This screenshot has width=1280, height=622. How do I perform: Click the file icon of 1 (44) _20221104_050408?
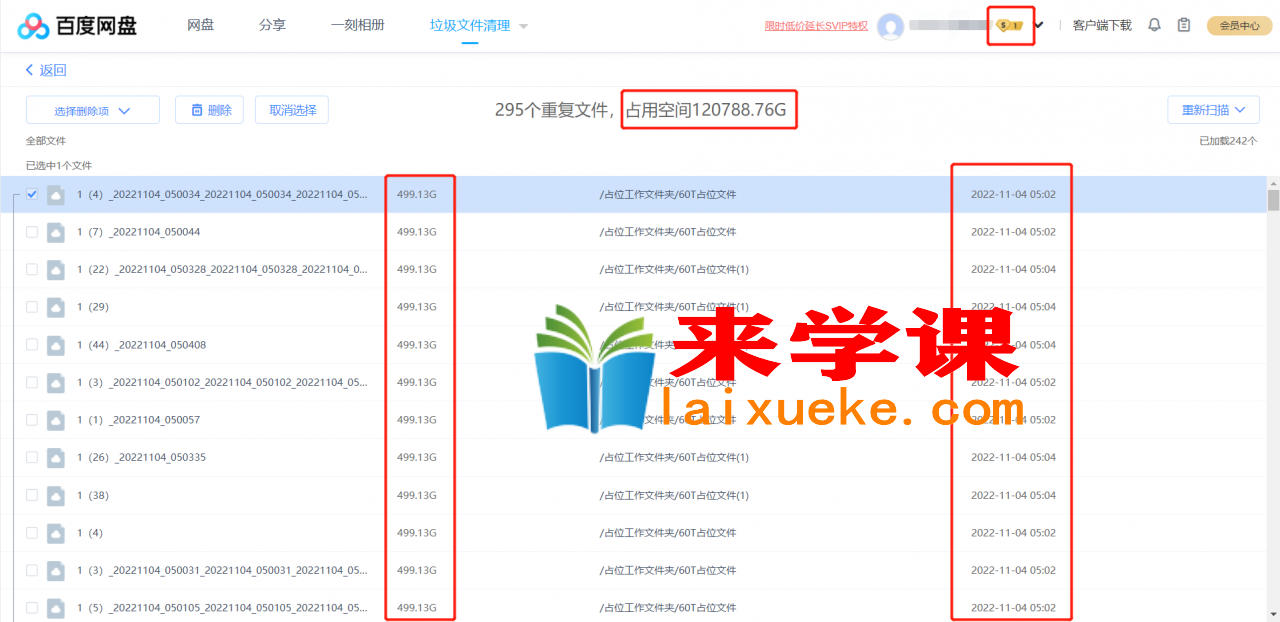click(56, 345)
